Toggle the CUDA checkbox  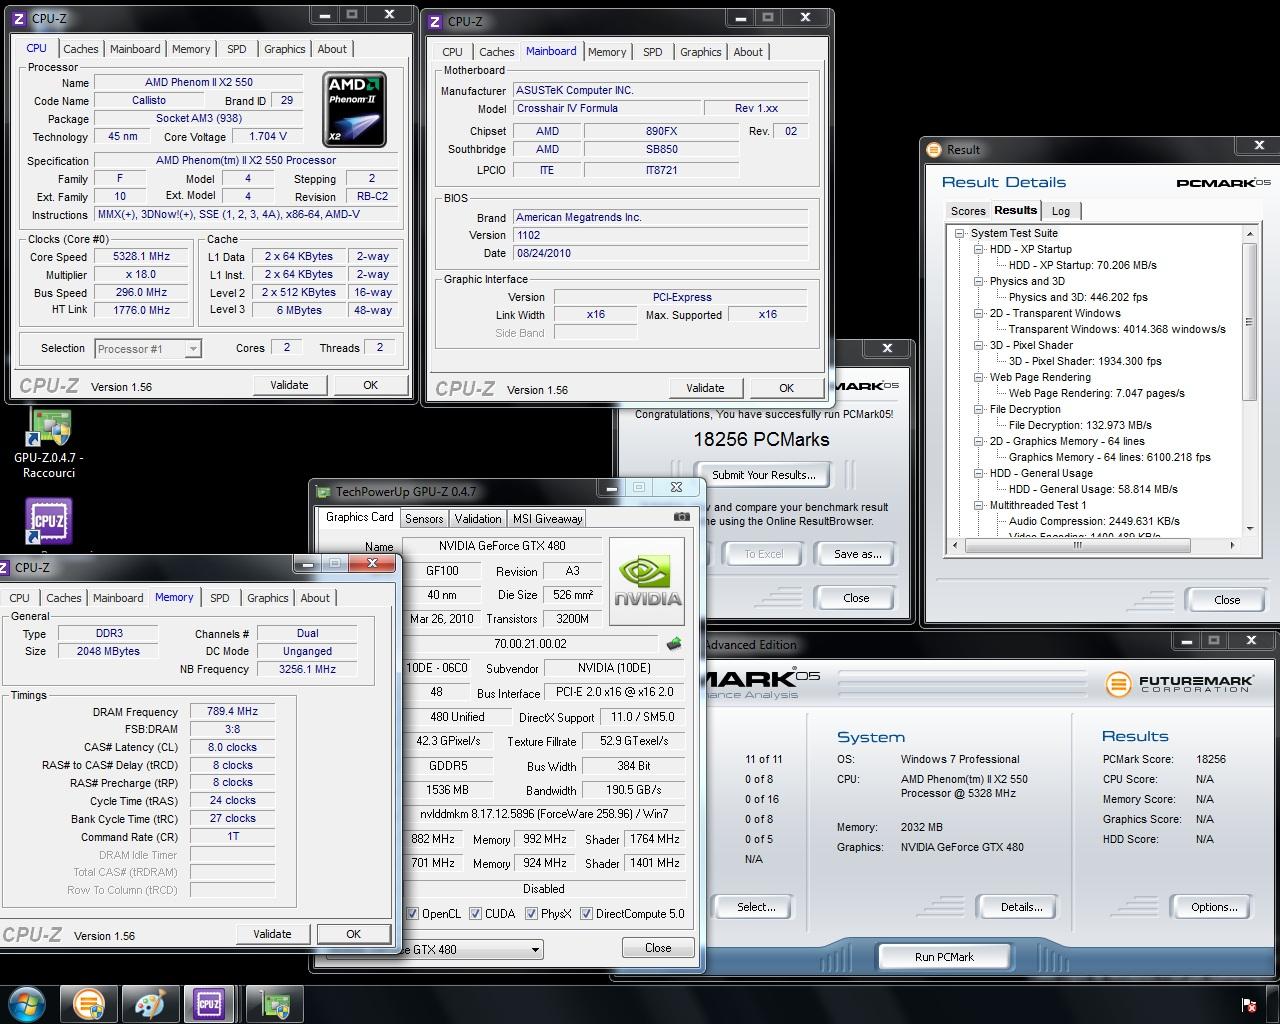click(475, 913)
